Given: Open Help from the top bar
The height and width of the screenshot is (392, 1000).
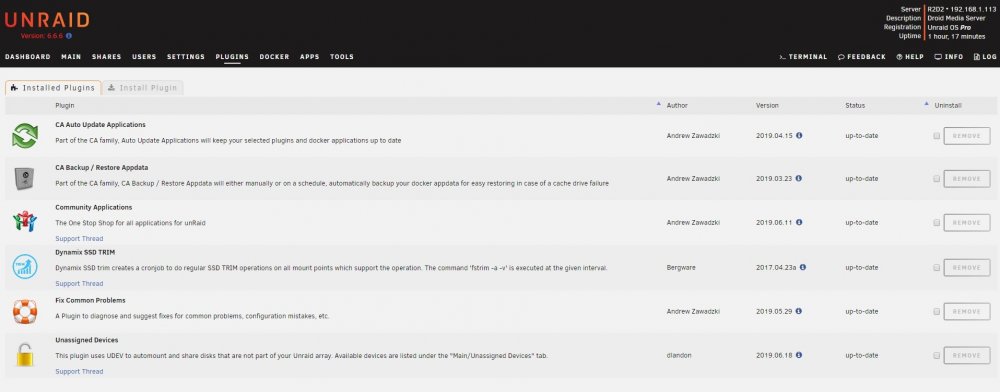Looking at the screenshot, I should coord(910,57).
